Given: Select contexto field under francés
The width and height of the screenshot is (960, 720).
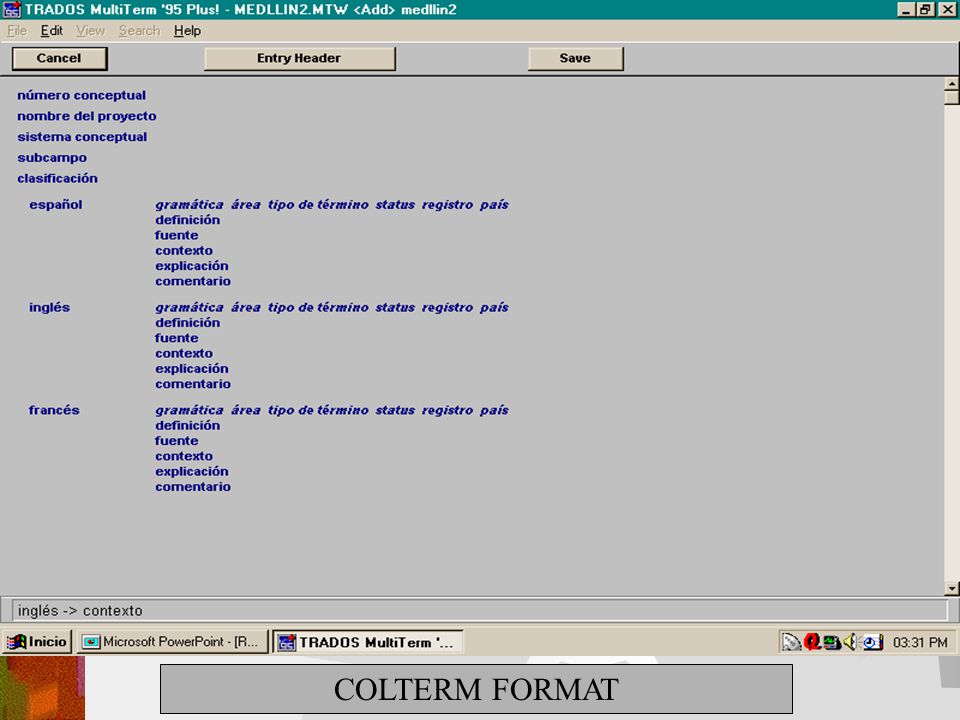Looking at the screenshot, I should 184,456.
